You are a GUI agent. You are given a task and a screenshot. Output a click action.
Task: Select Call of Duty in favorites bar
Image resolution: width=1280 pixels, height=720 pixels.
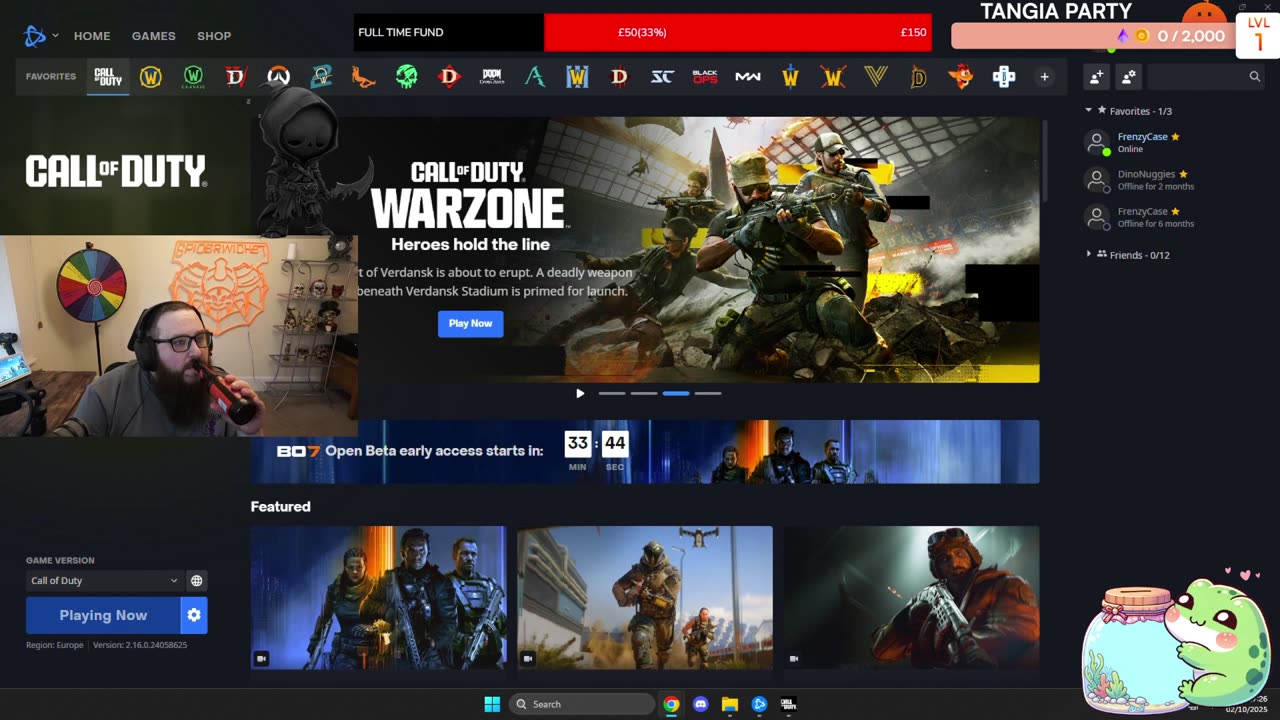[108, 77]
